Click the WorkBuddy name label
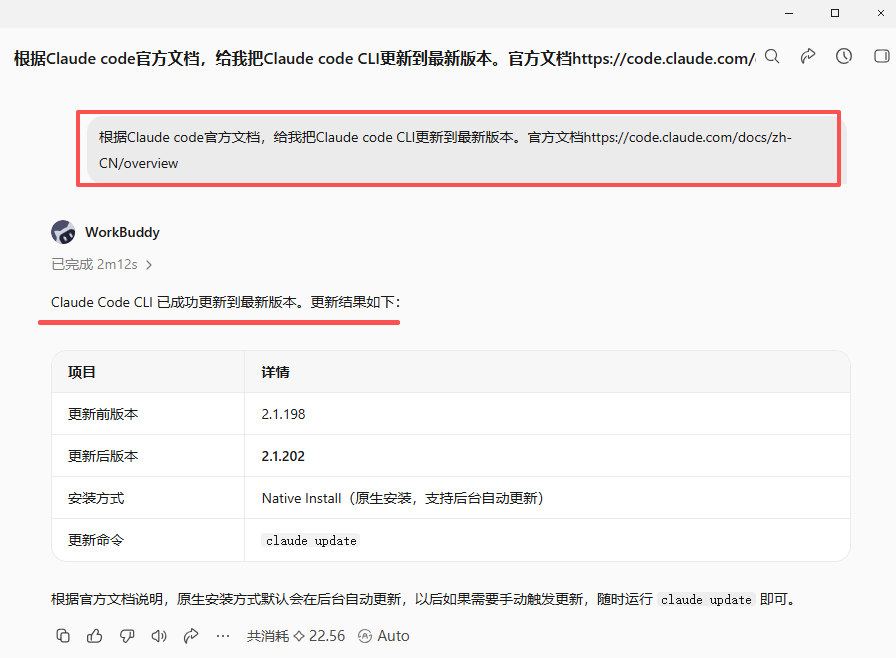896x658 pixels. point(122,232)
